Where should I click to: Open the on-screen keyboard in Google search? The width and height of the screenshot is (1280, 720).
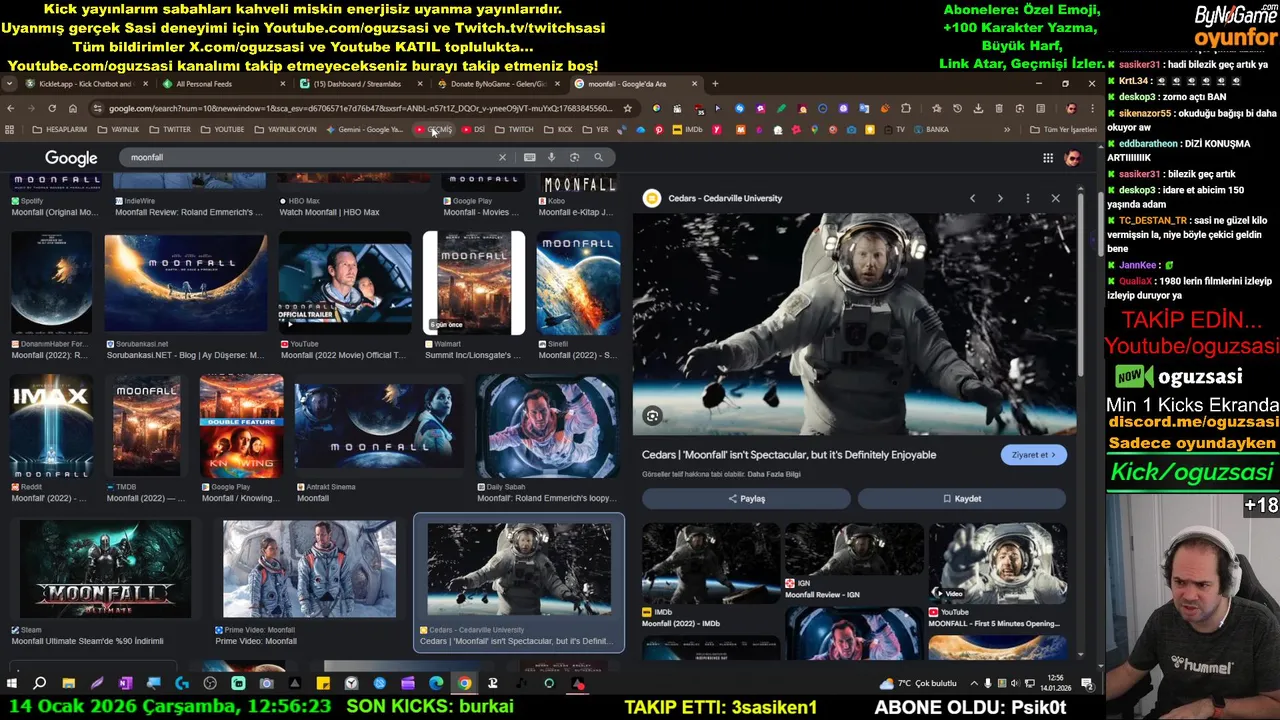[529, 157]
